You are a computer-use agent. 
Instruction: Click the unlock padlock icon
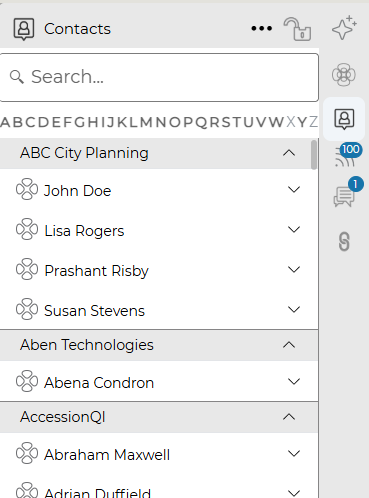coord(297,29)
